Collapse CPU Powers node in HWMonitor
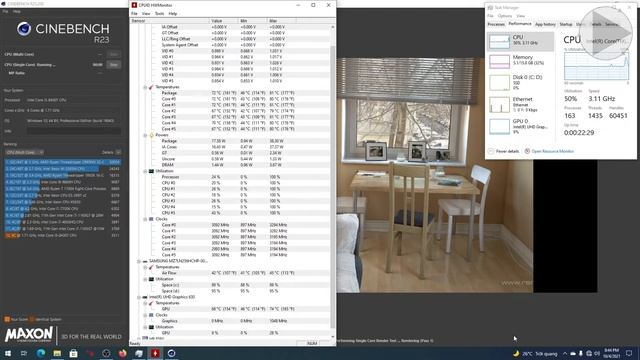Screen dimensions: 640x360 145,135
